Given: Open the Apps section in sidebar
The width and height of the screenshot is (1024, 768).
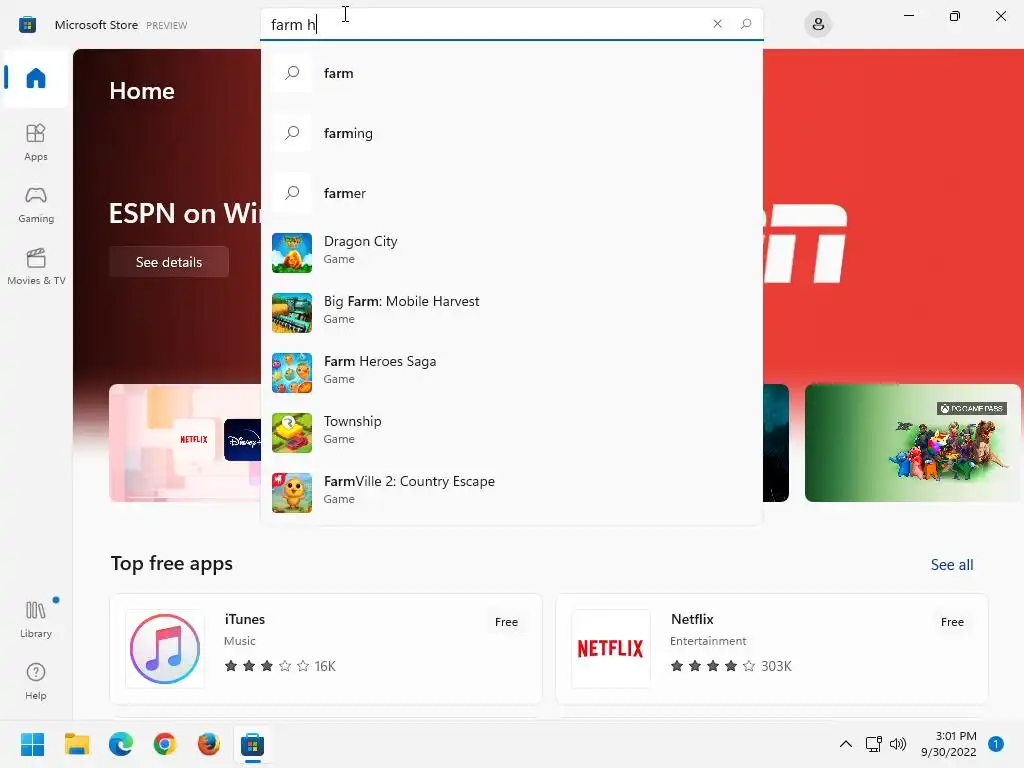Looking at the screenshot, I should (x=36, y=142).
